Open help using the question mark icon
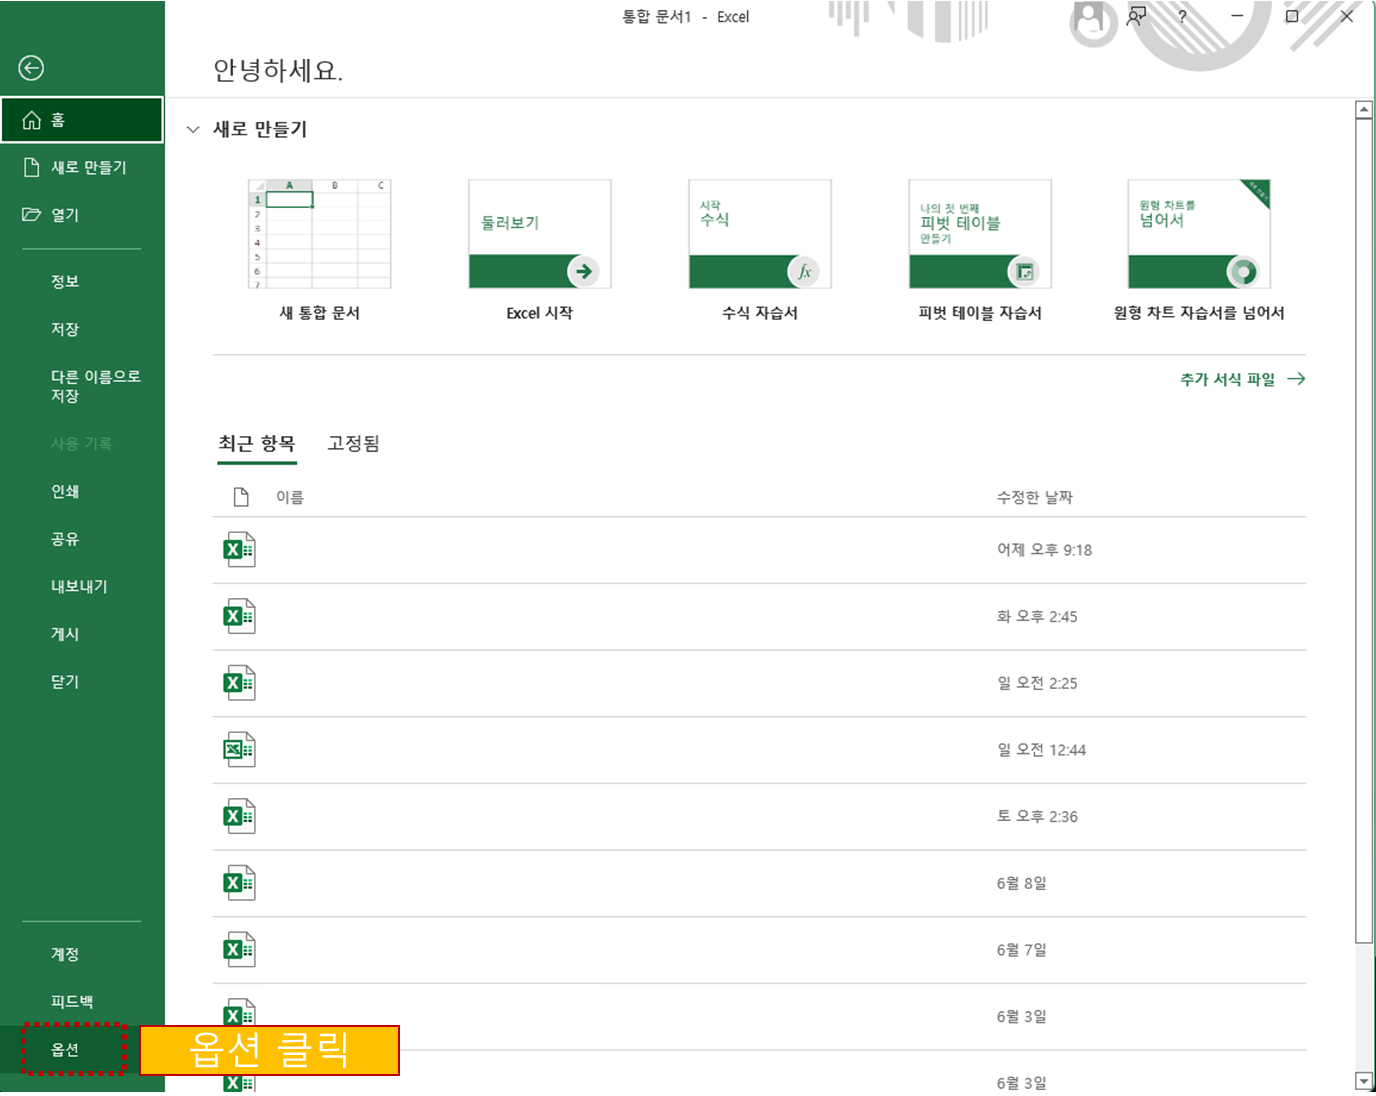The width and height of the screenshot is (1376, 1096). point(1181,16)
